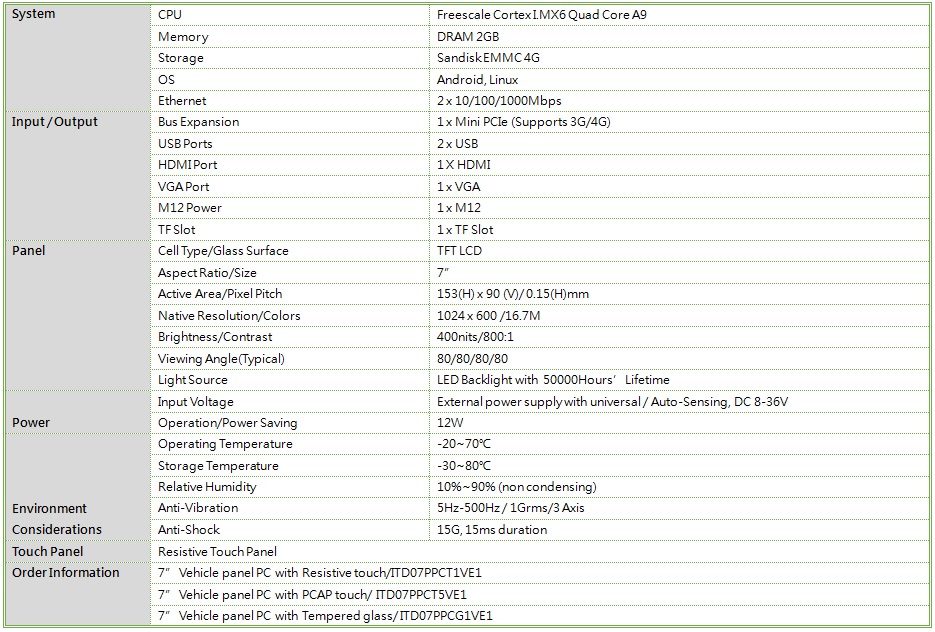Click the 'Resistive Touch Panel' value
The height and width of the screenshot is (632, 935).
217,552
